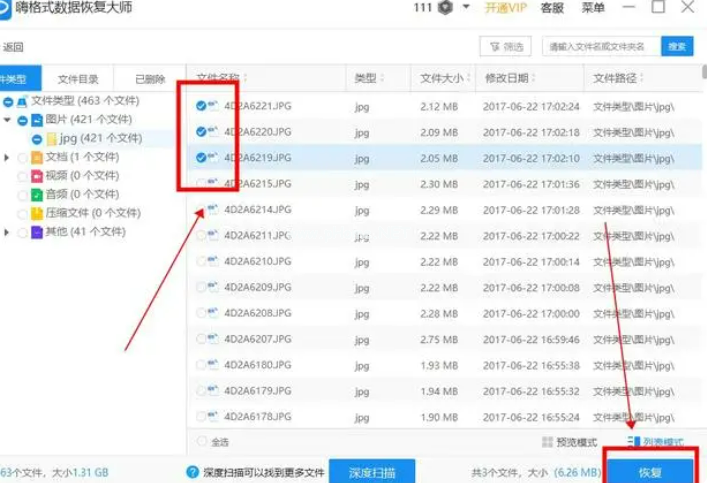Open the dropdown arrow next to avatar
The width and height of the screenshot is (707, 483).
(x=466, y=8)
